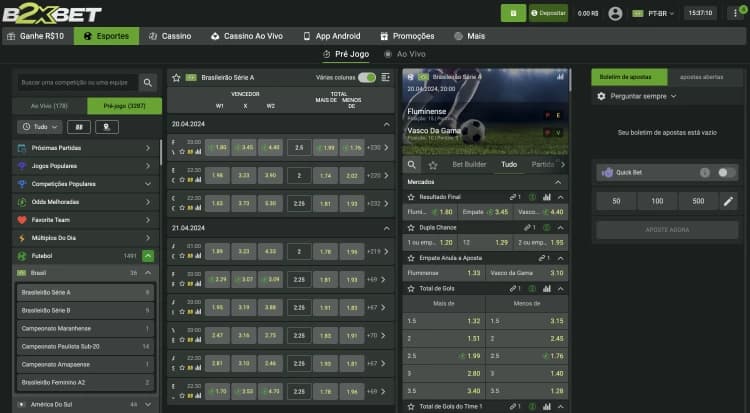
Task: Open App Android menu item
Action: 331,36
